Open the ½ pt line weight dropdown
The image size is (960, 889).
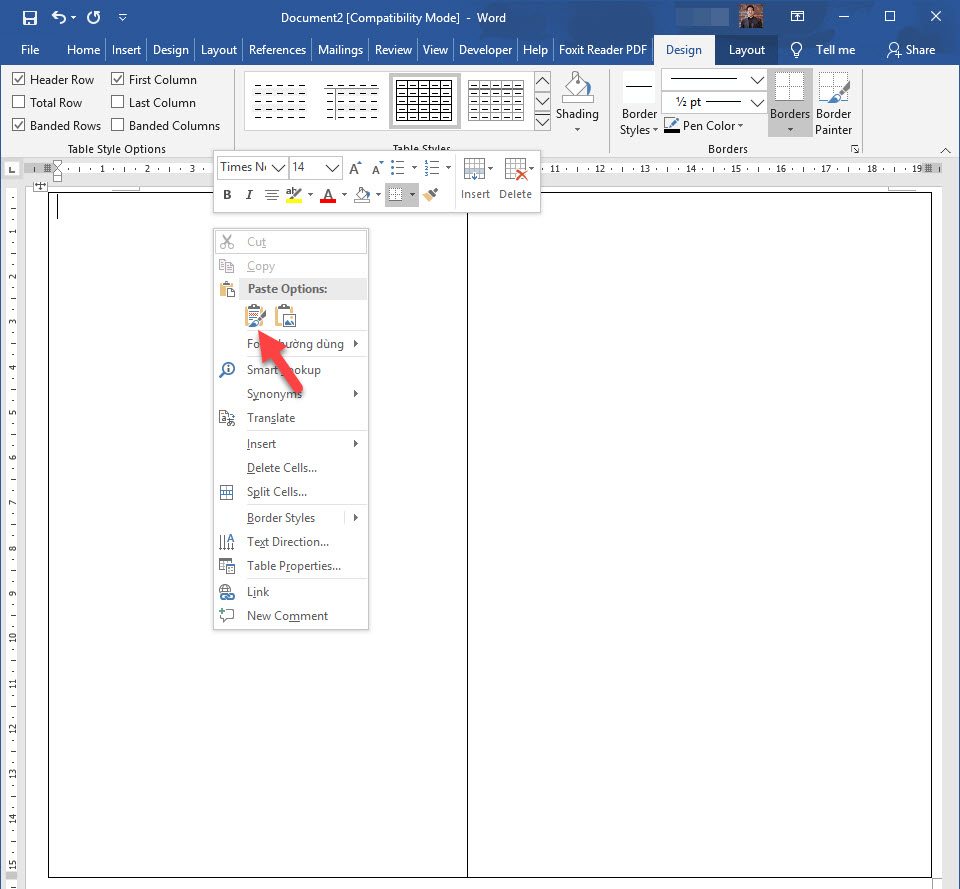tap(757, 102)
